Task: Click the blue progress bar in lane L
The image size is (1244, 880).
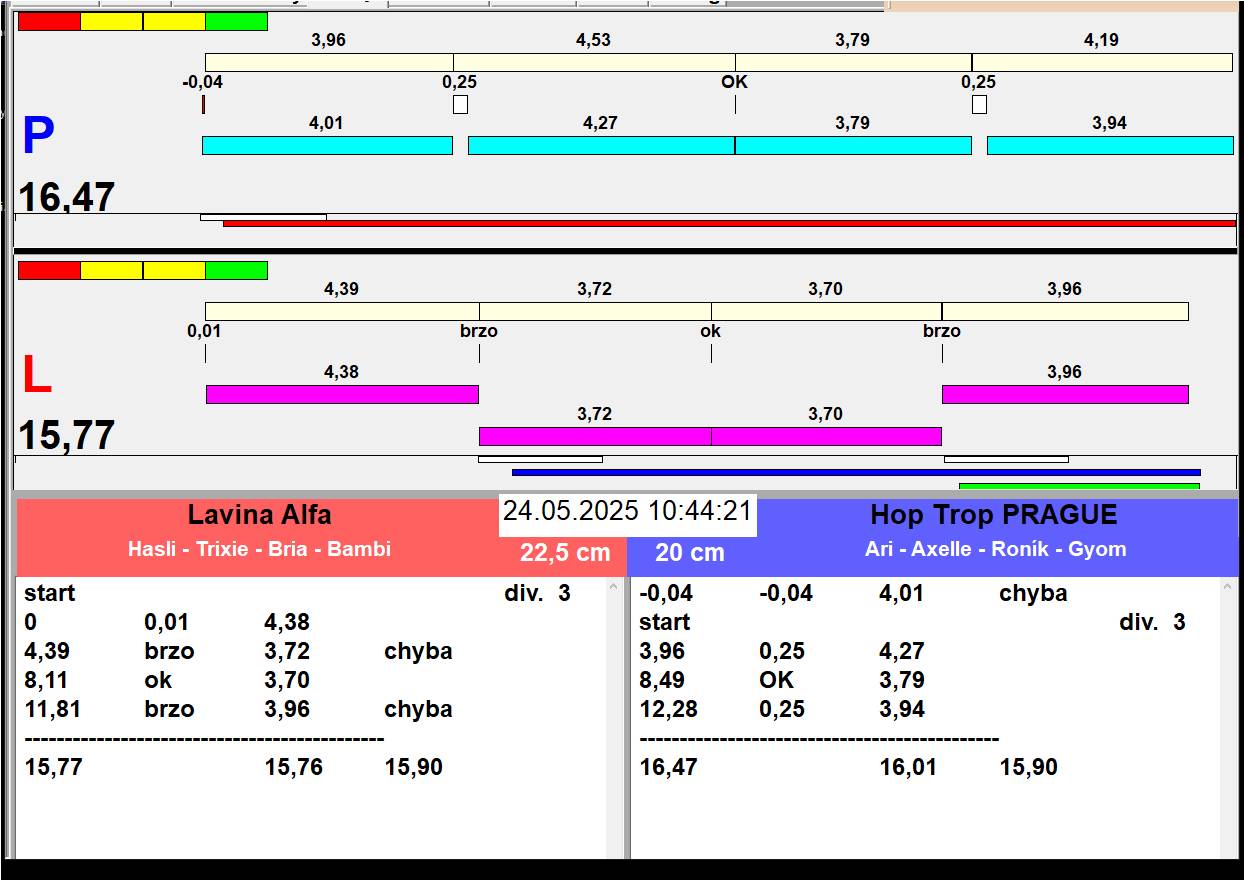Action: click(856, 472)
